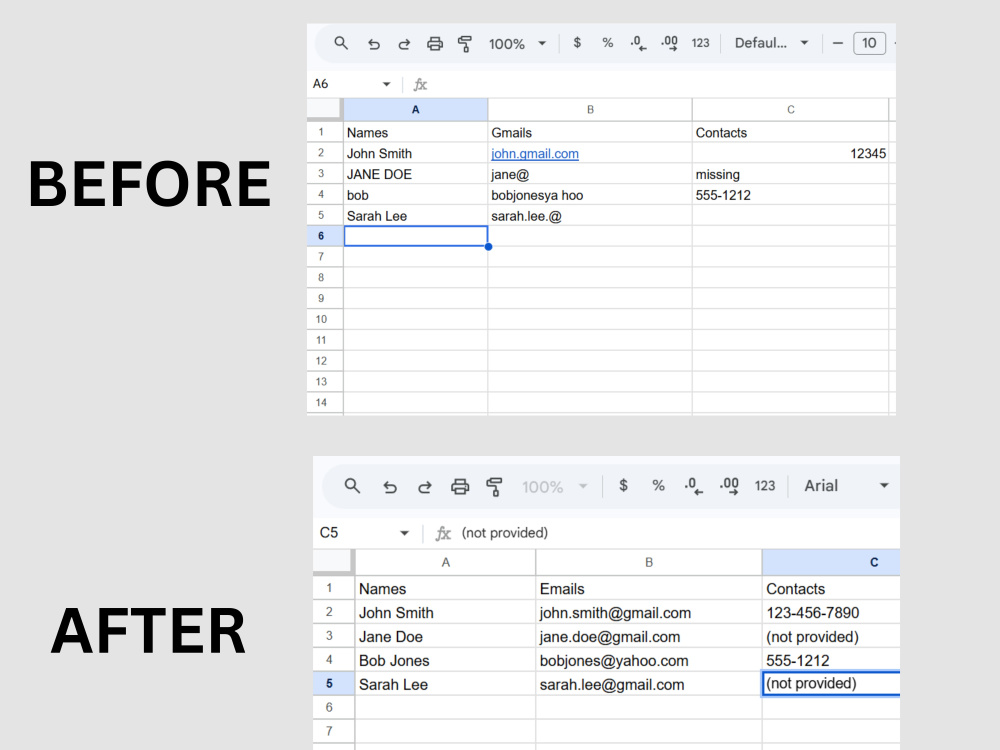
Task: Apply percent format in BEFORE toolbar
Action: pos(608,43)
